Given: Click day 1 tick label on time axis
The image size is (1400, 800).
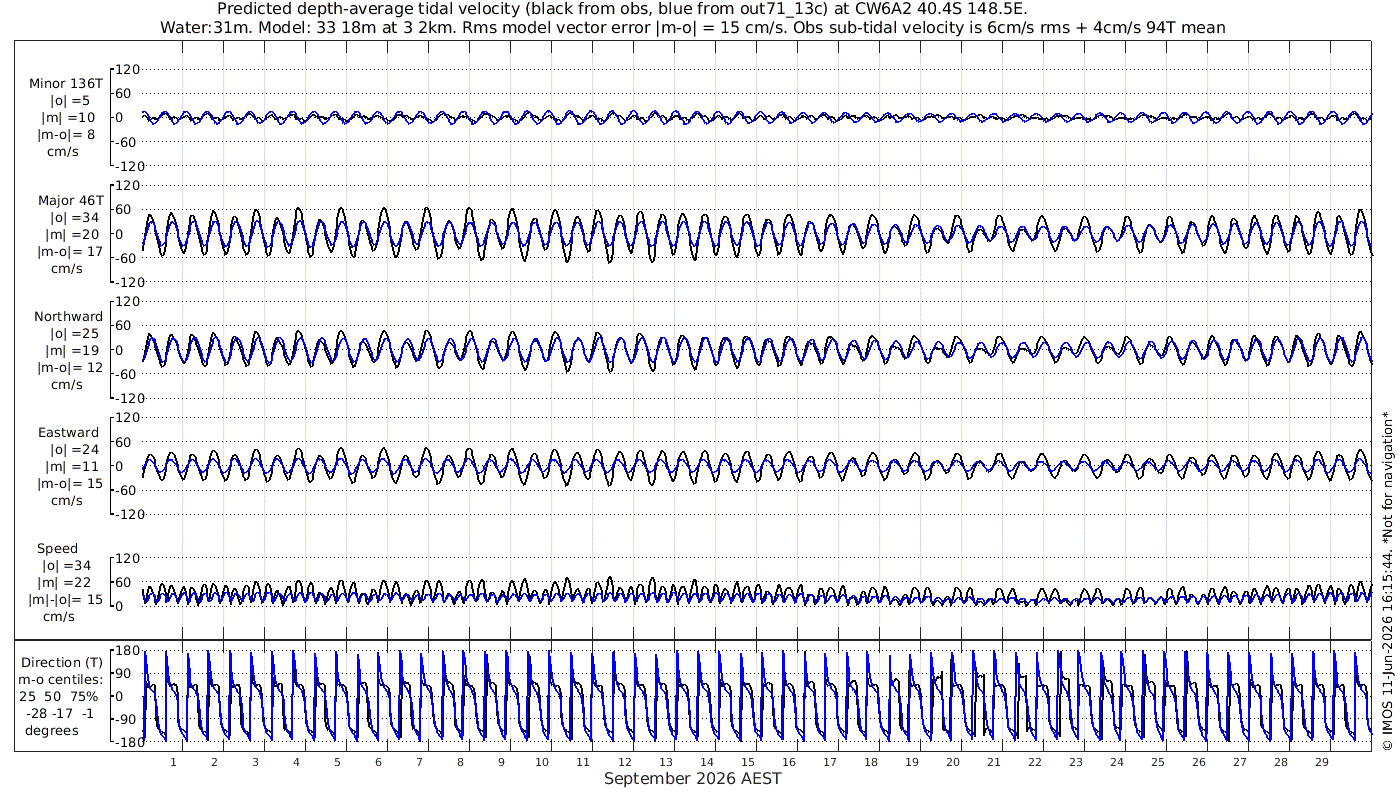Looking at the screenshot, I should [173, 762].
